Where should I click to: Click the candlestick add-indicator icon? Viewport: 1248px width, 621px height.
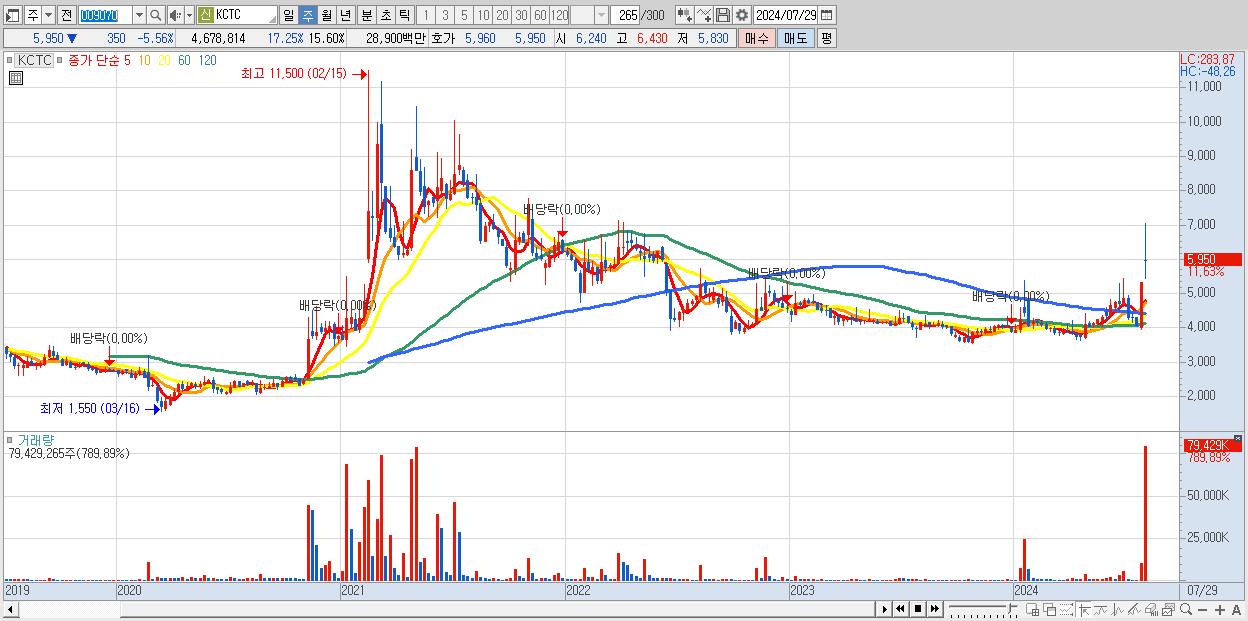point(685,15)
